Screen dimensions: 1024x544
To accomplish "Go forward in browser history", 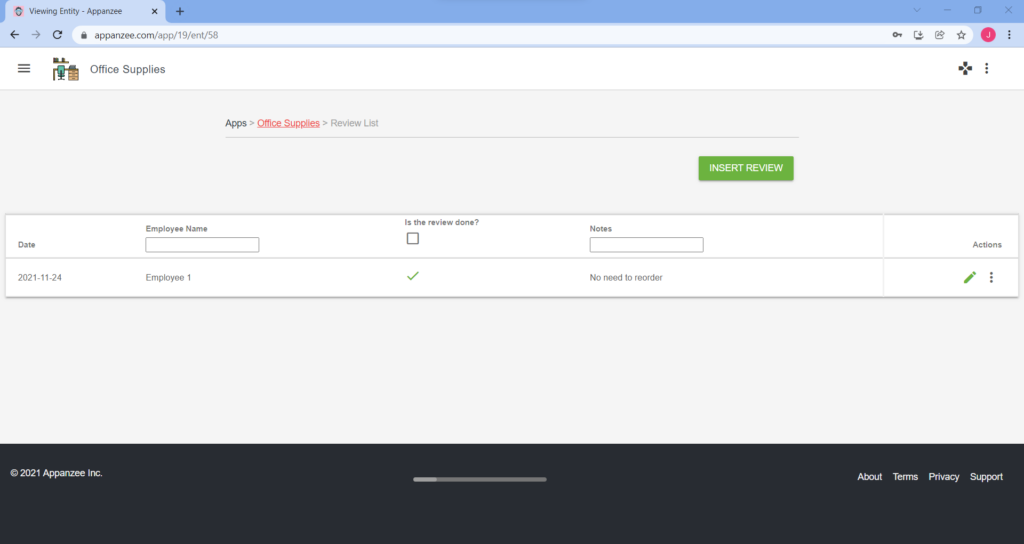I will tap(36, 35).
